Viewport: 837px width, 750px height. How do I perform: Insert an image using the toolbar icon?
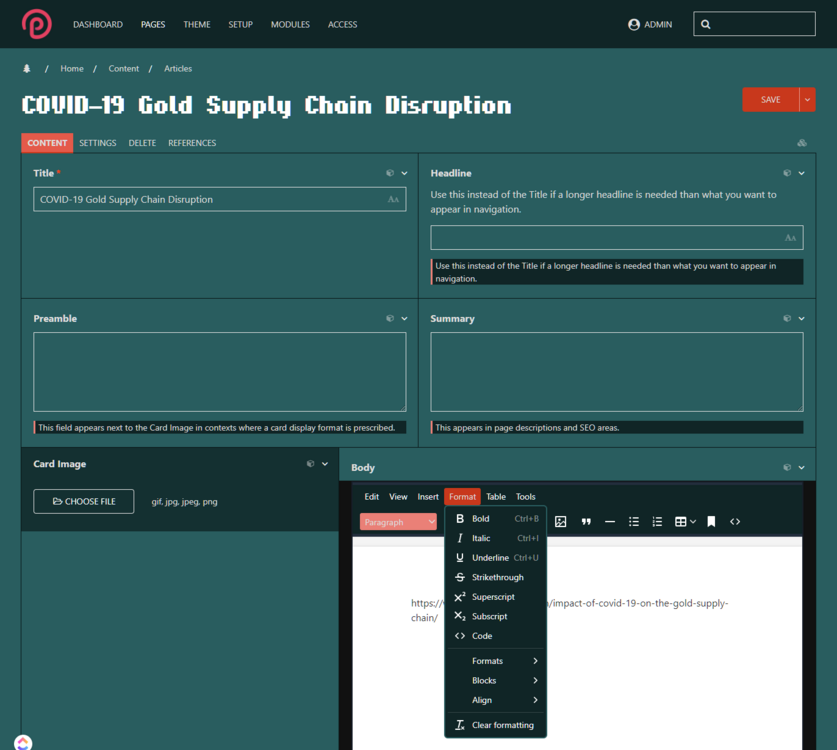(560, 522)
